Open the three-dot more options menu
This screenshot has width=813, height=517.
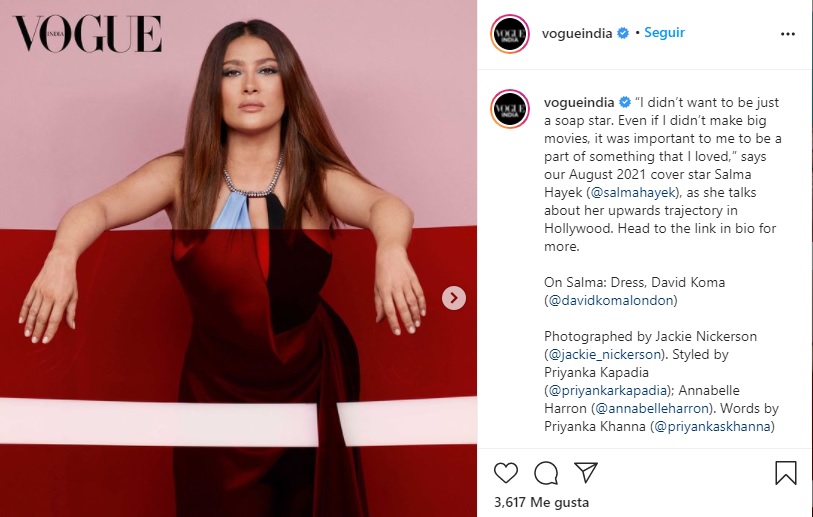[788, 34]
